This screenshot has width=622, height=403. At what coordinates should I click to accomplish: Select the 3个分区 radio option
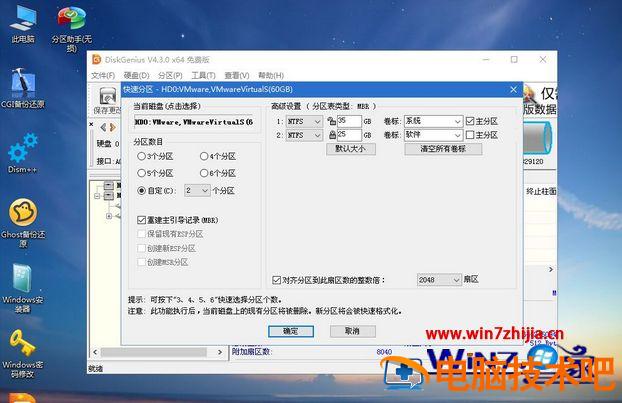point(141,157)
